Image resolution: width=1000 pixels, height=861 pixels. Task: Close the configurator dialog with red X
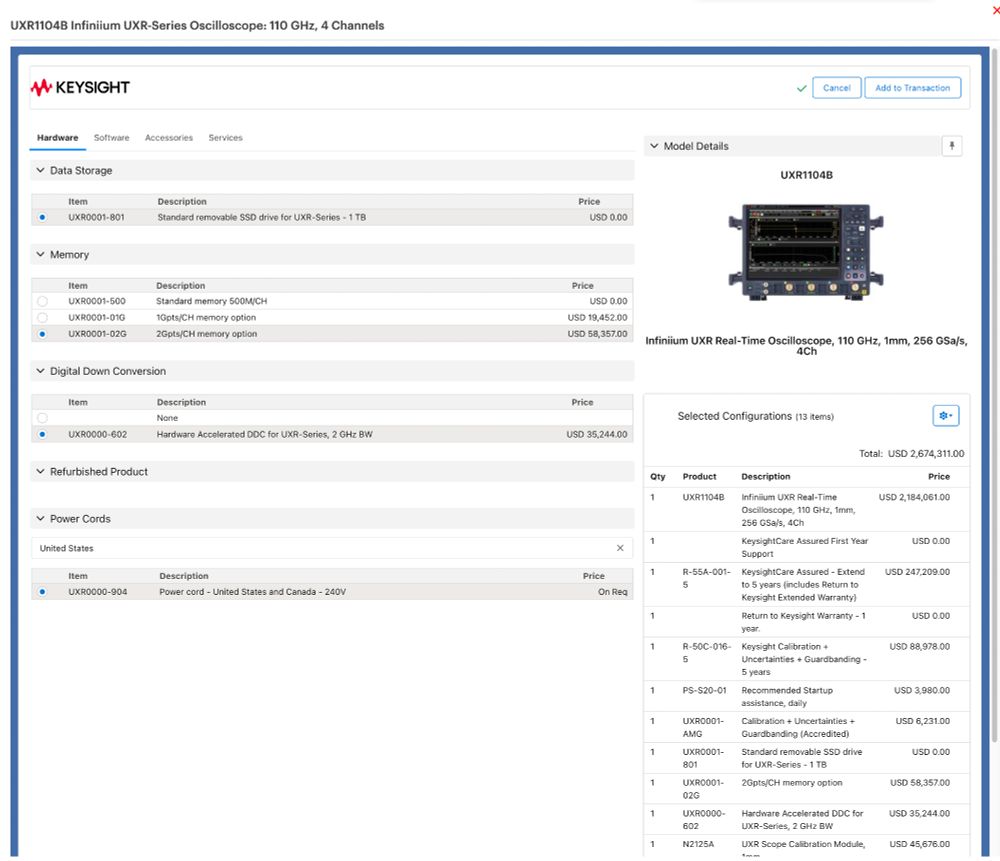pyautogui.click(x=996, y=11)
